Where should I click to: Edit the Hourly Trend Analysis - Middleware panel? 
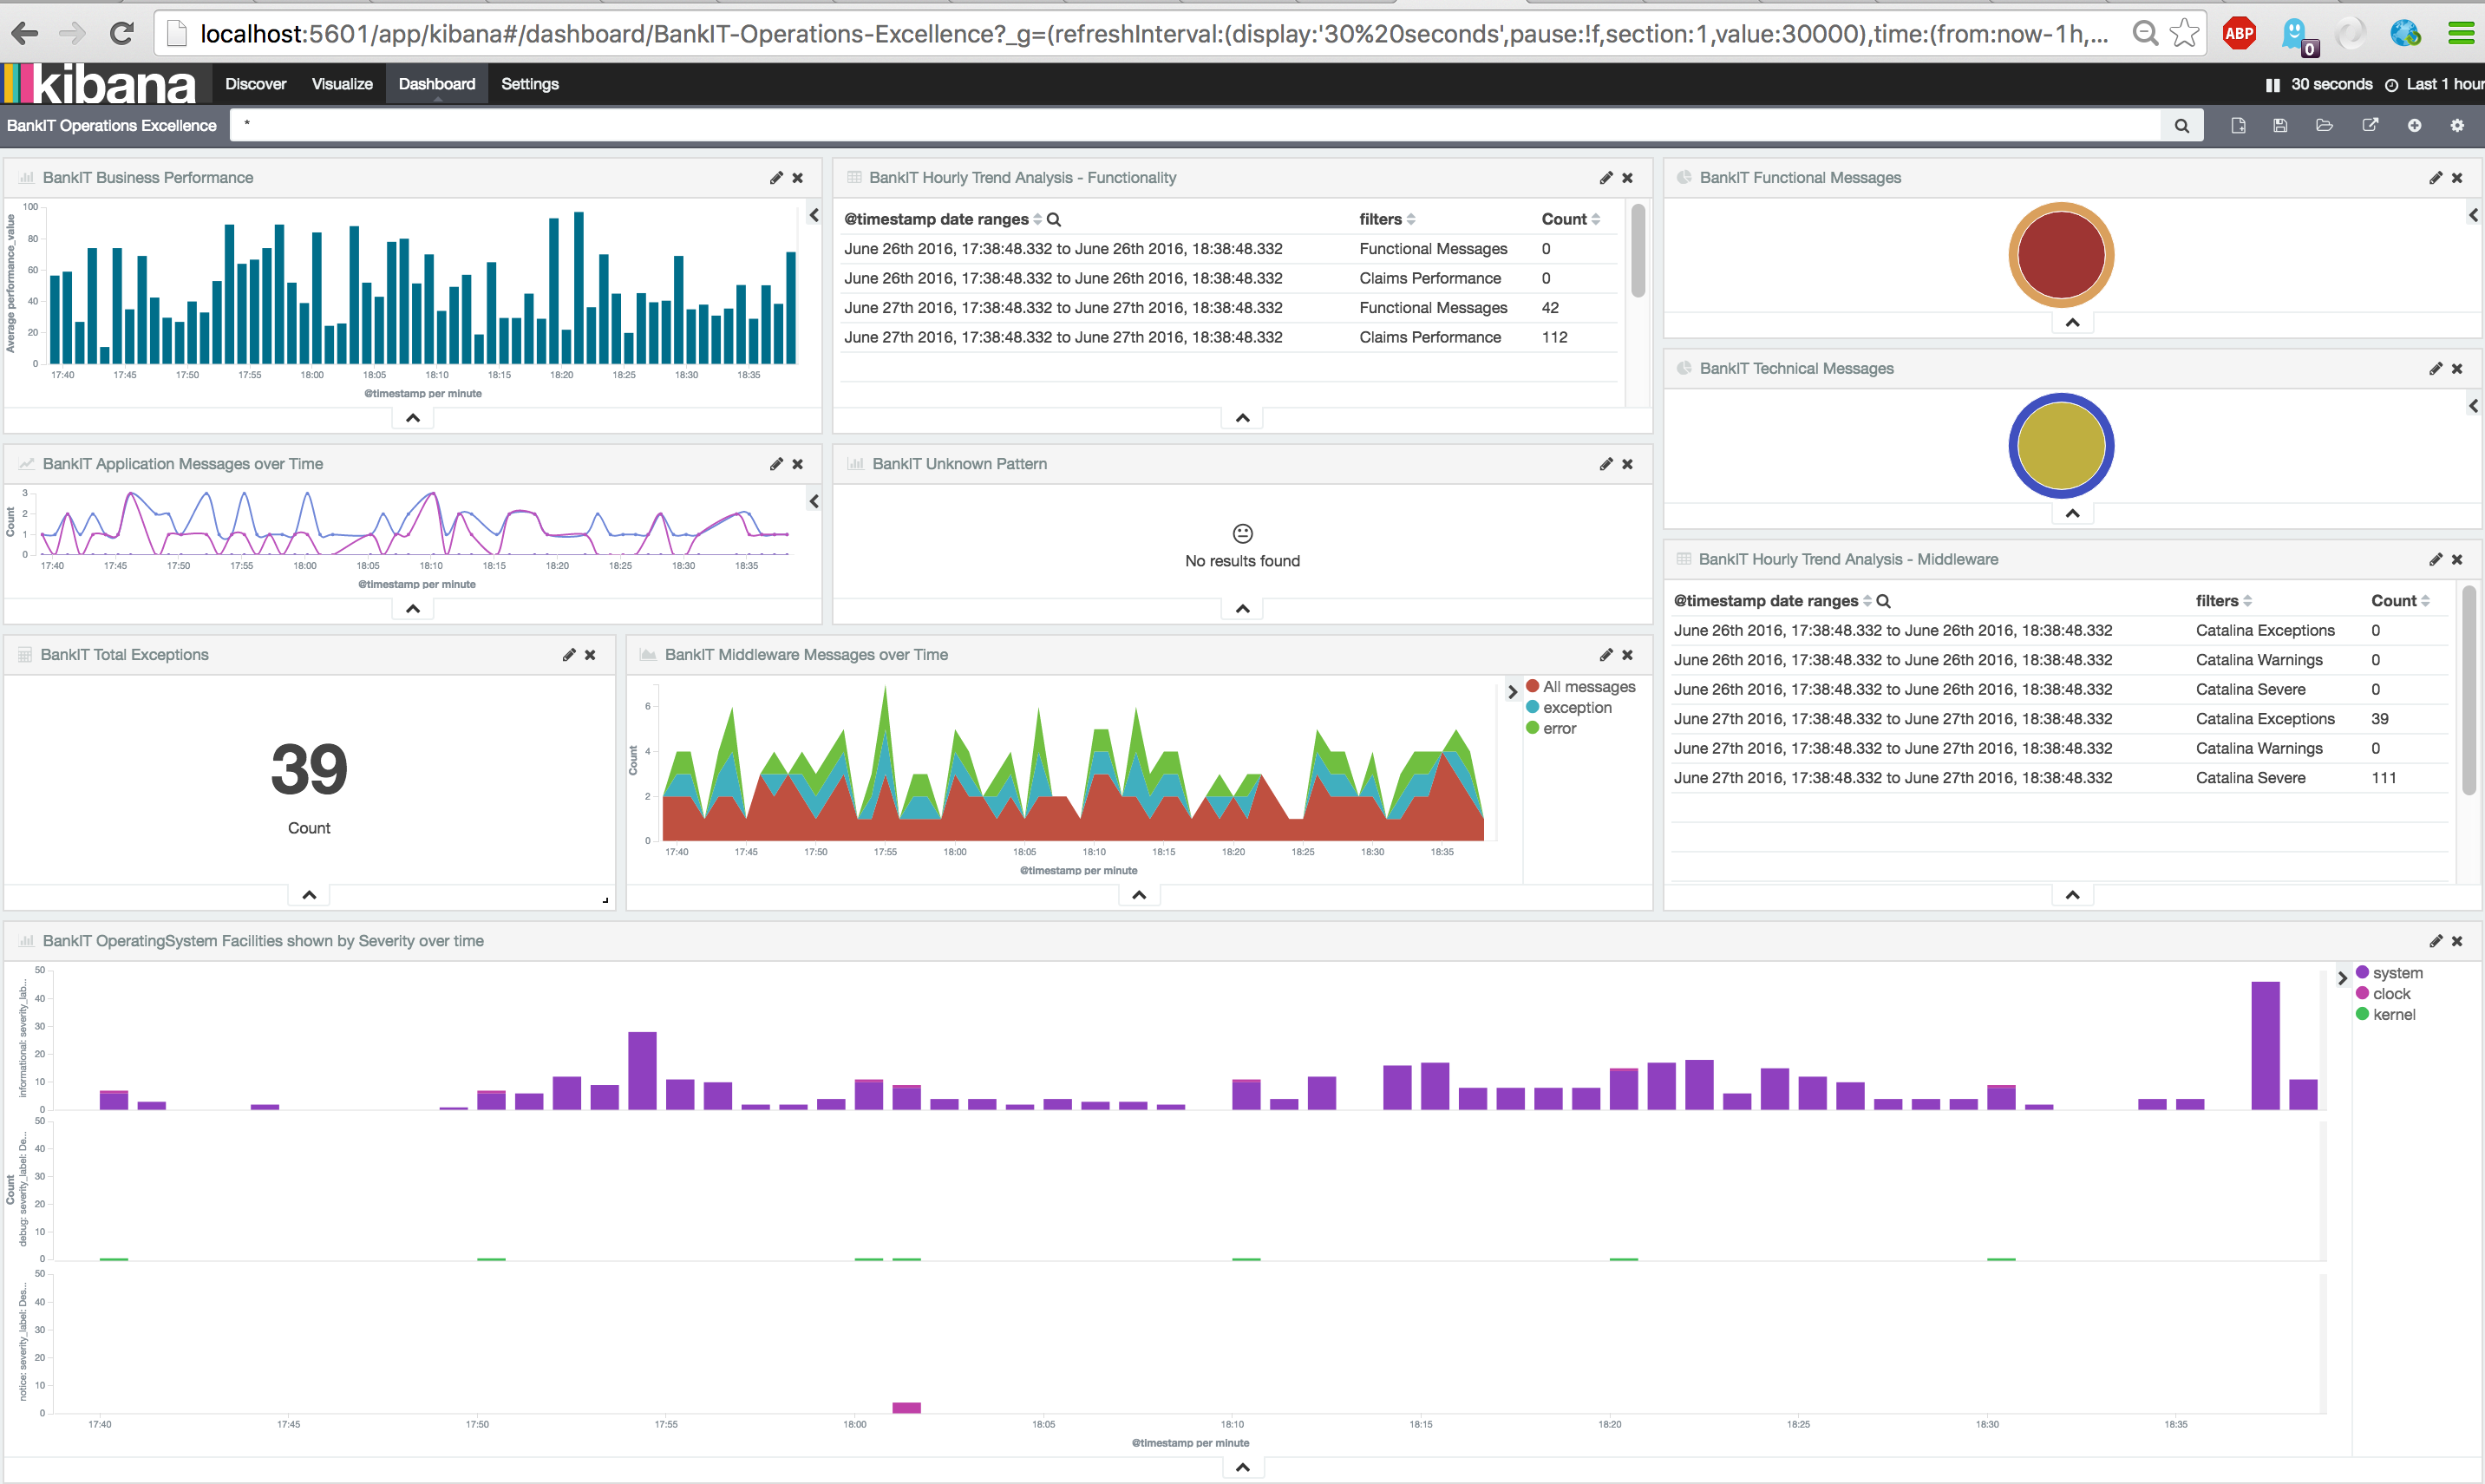click(2436, 560)
